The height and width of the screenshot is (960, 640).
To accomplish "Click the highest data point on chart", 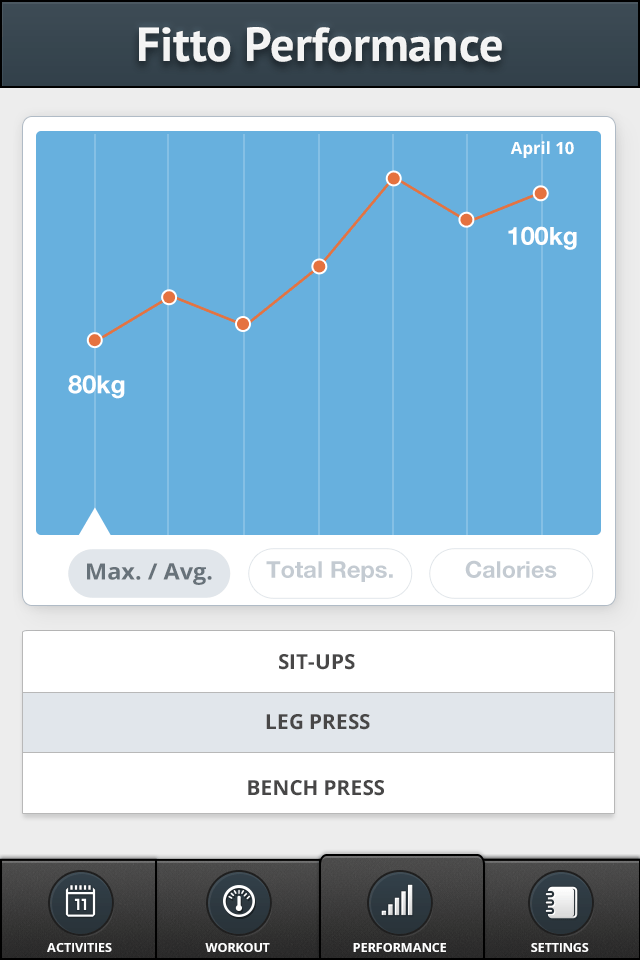I will pyautogui.click(x=394, y=178).
